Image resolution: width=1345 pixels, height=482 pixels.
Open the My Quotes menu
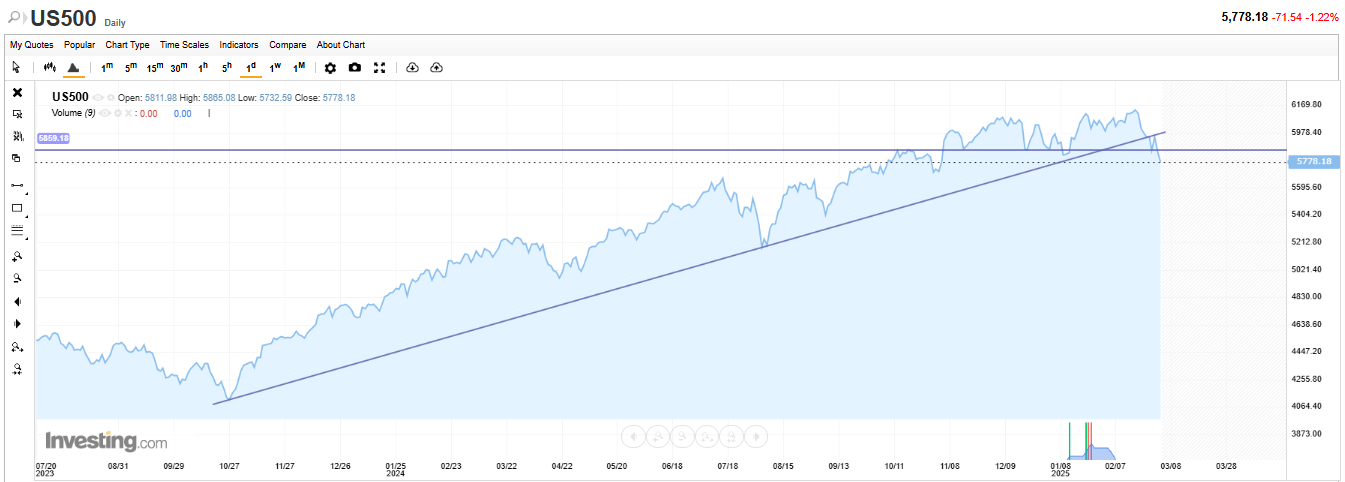pyautogui.click(x=32, y=45)
